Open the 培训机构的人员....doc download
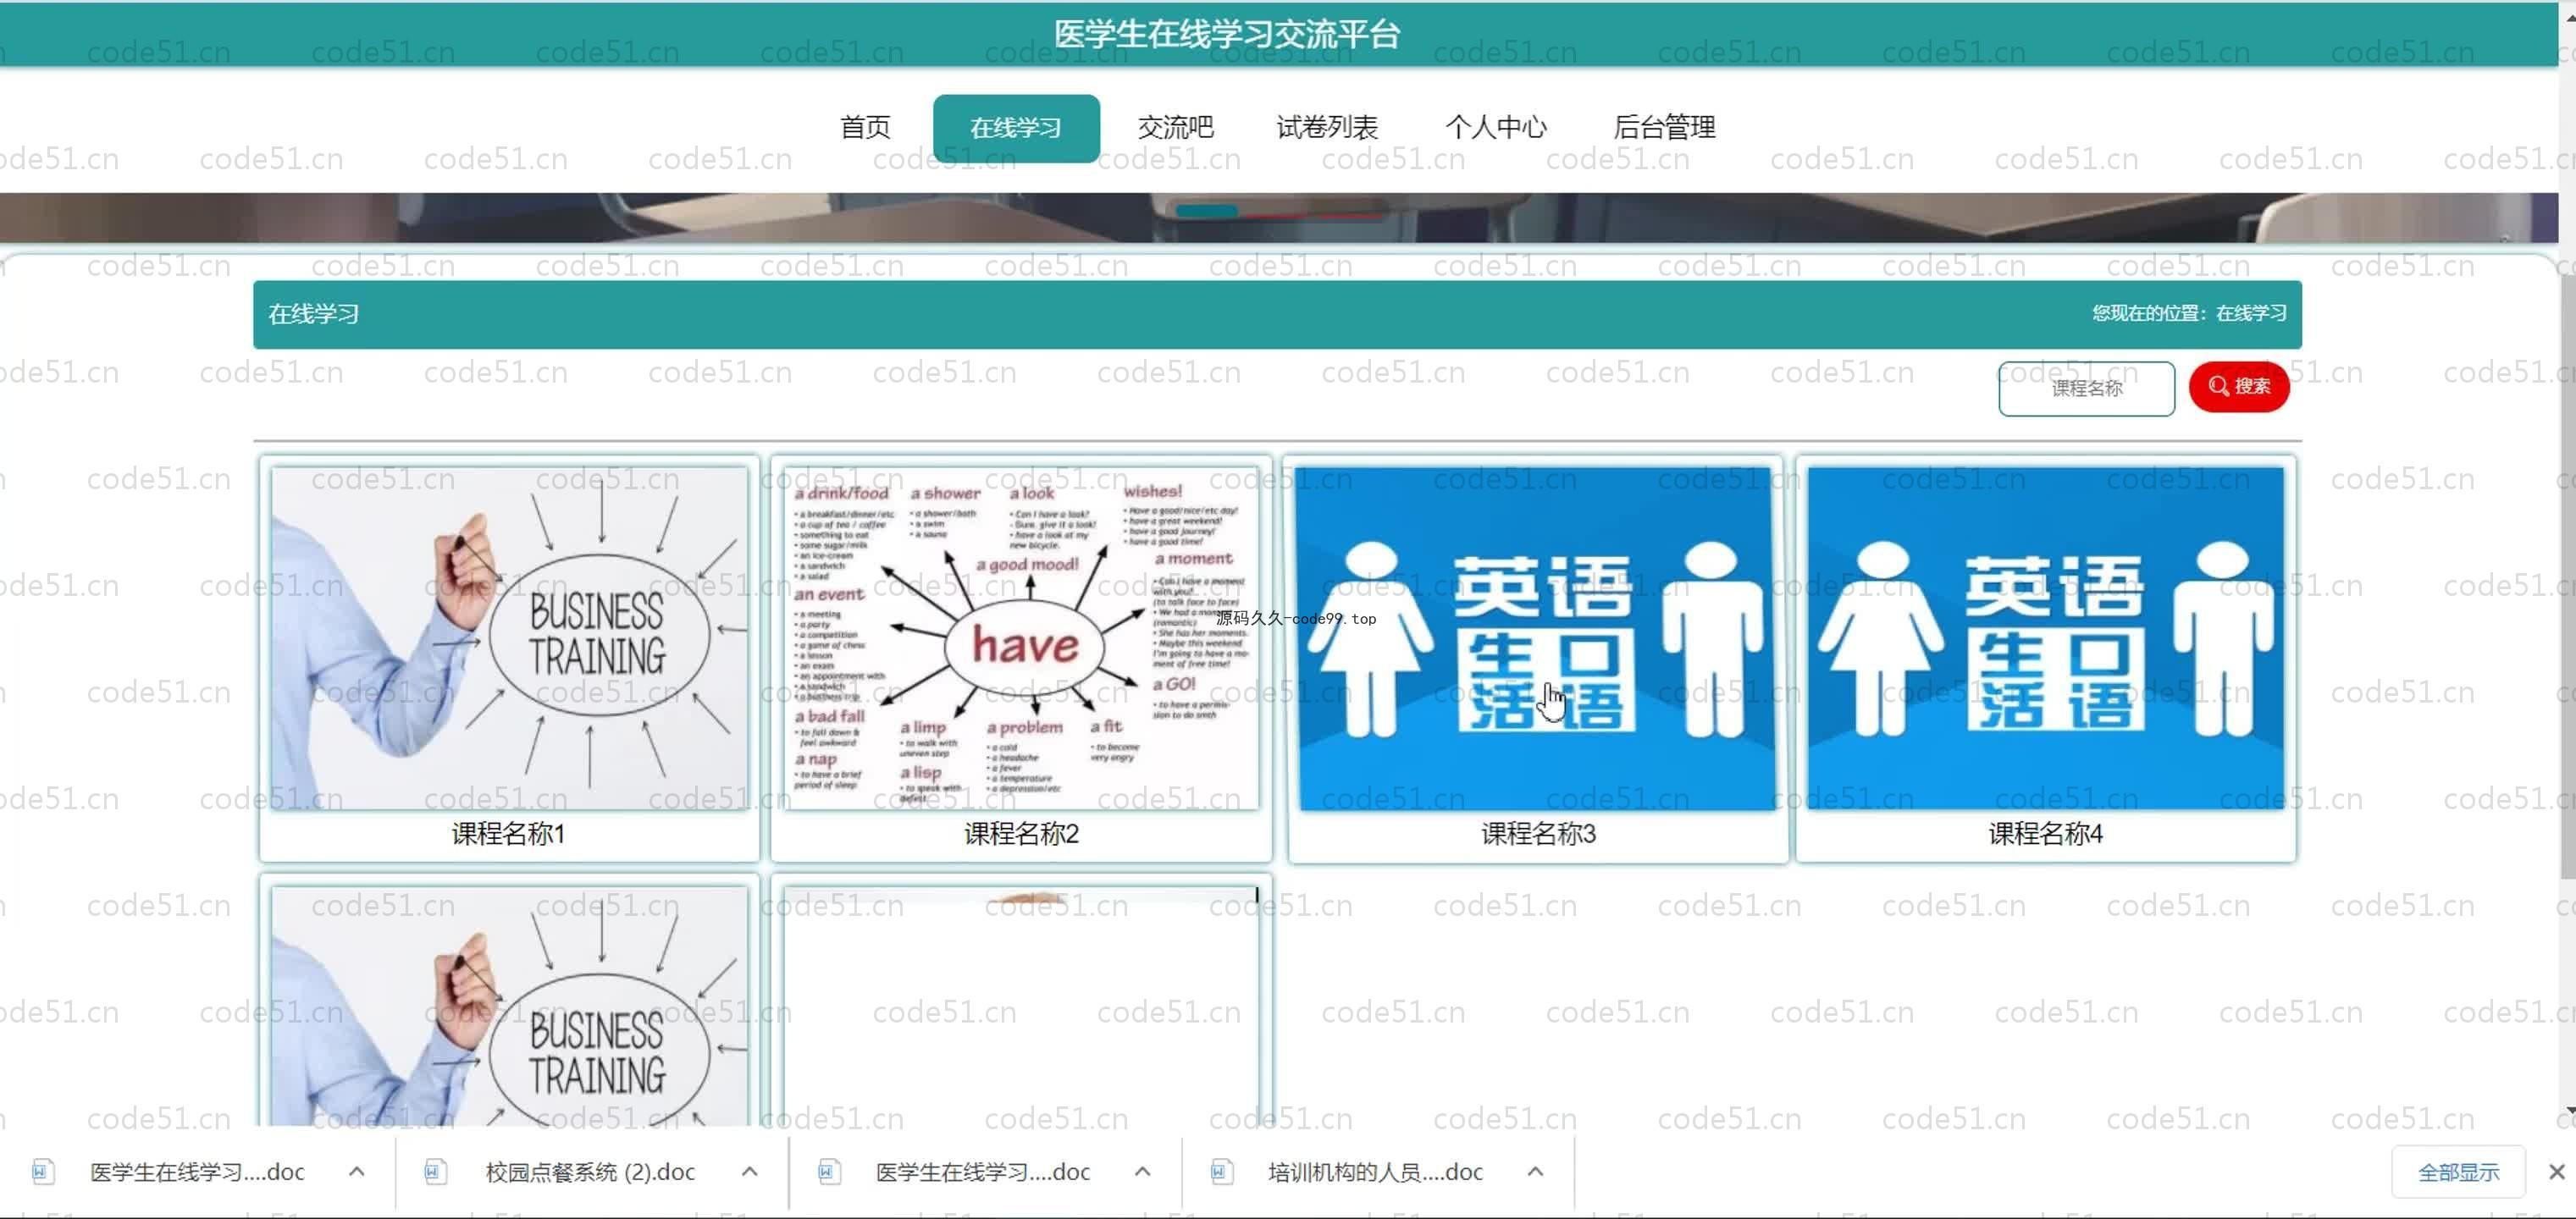Screen dimensions: 2576x1219 click(x=1375, y=1172)
